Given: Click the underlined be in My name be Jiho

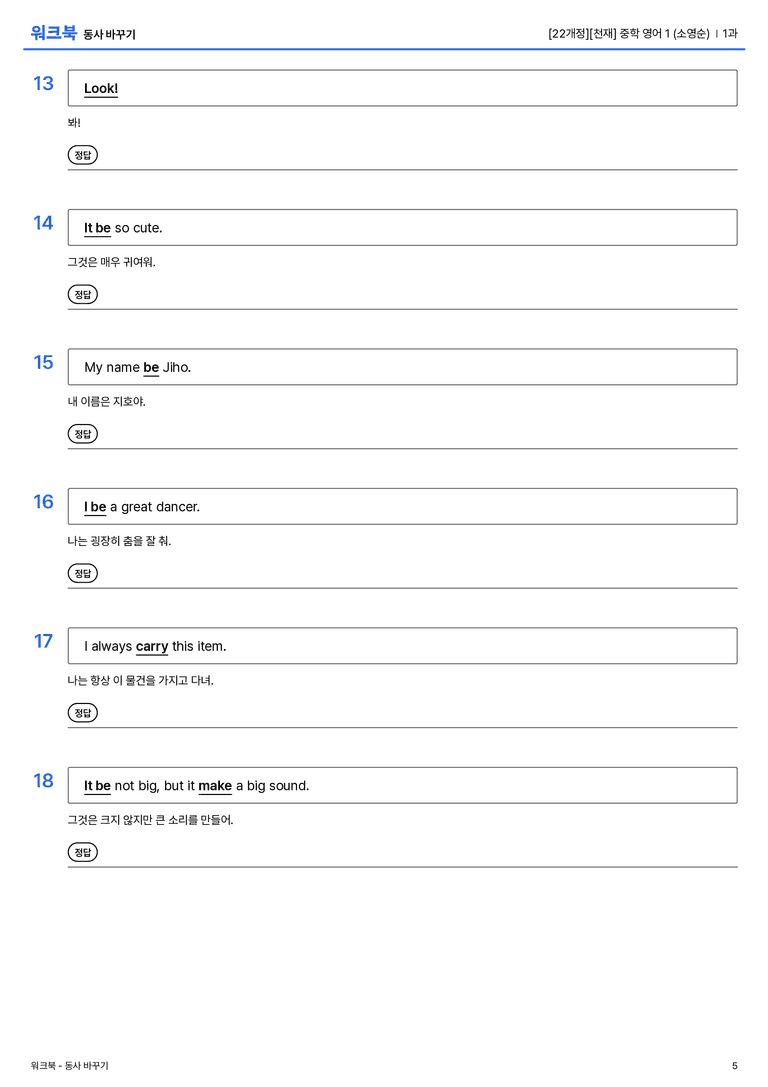Looking at the screenshot, I should click(x=151, y=367).
